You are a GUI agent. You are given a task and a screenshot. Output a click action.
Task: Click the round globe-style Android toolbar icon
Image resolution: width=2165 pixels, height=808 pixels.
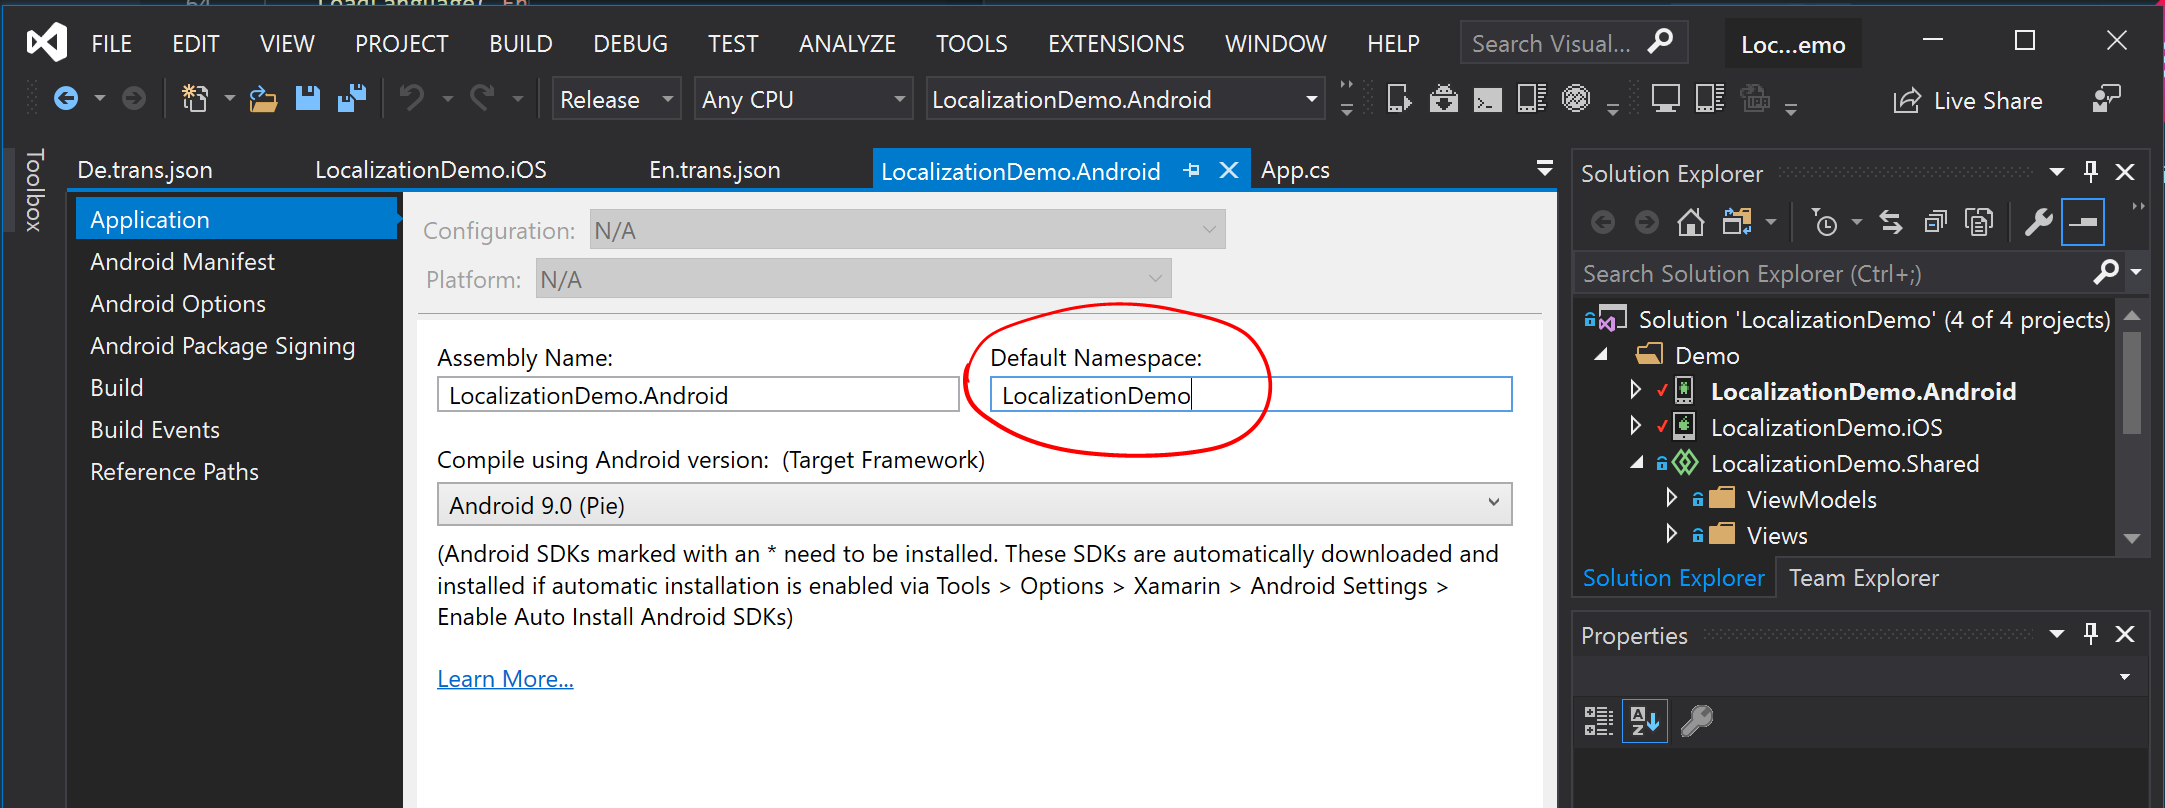coord(1576,98)
